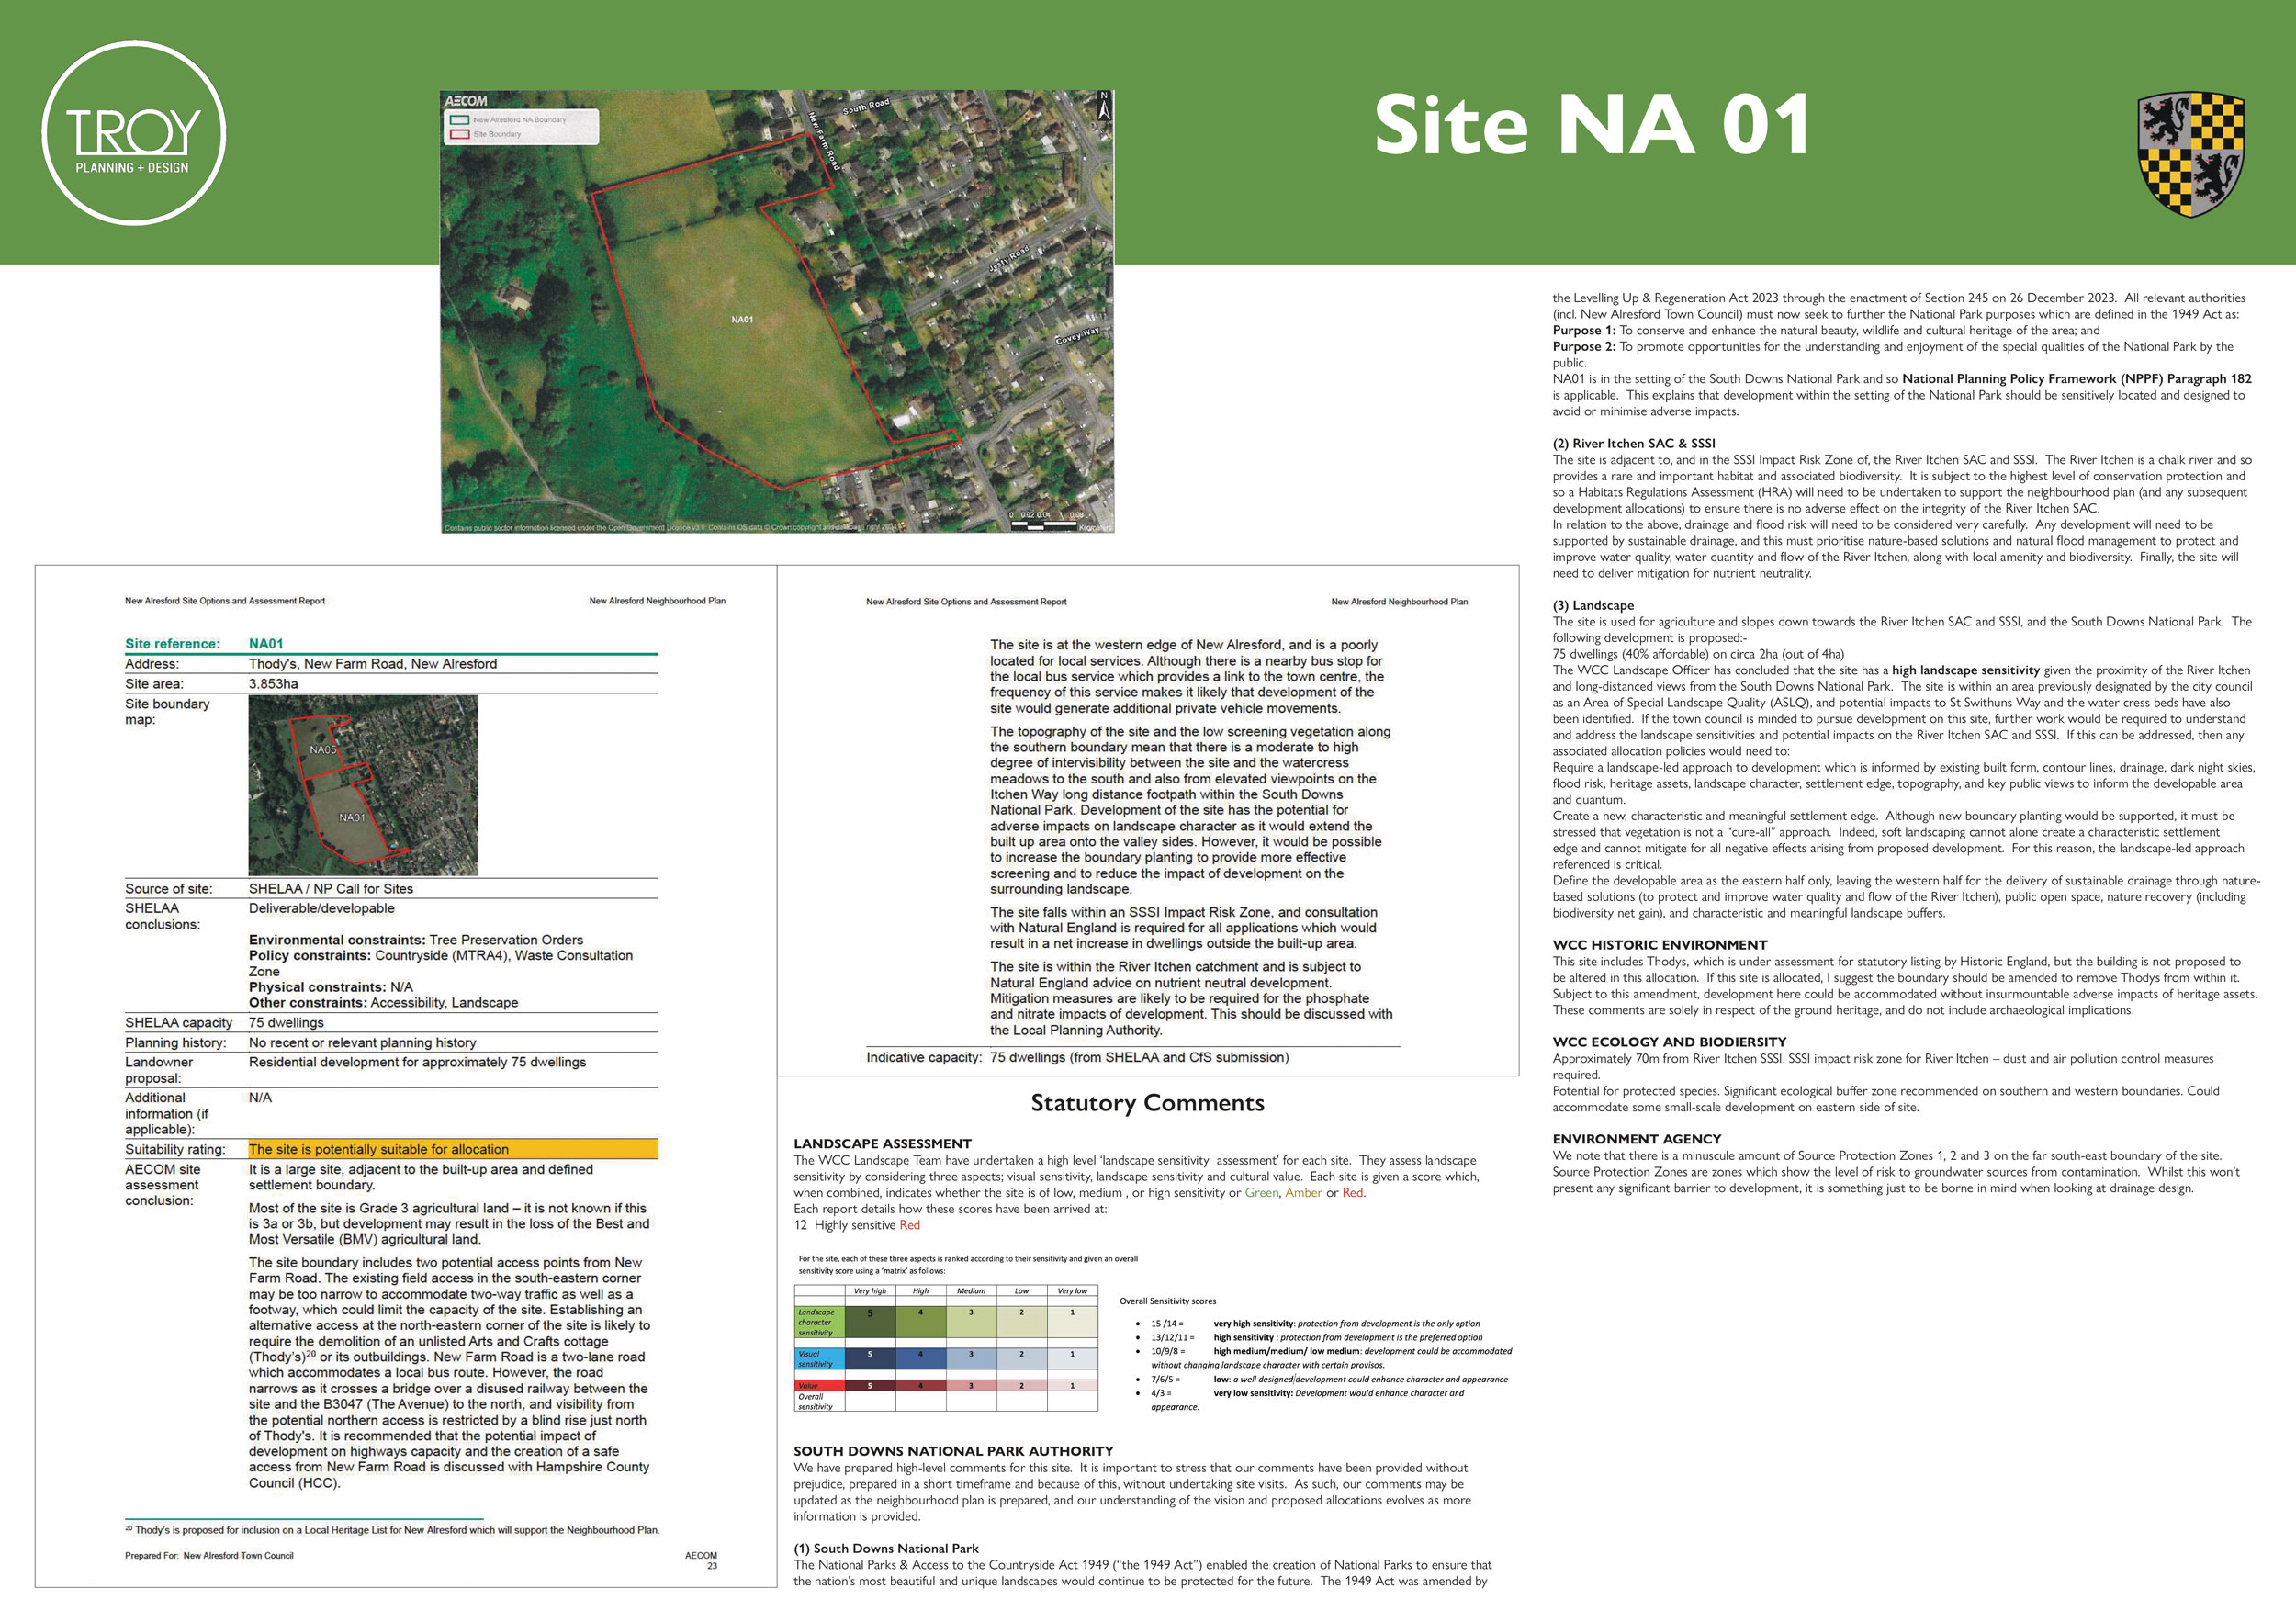Click the LANDSCAPE ASSESSMENT section heading

882,1143
